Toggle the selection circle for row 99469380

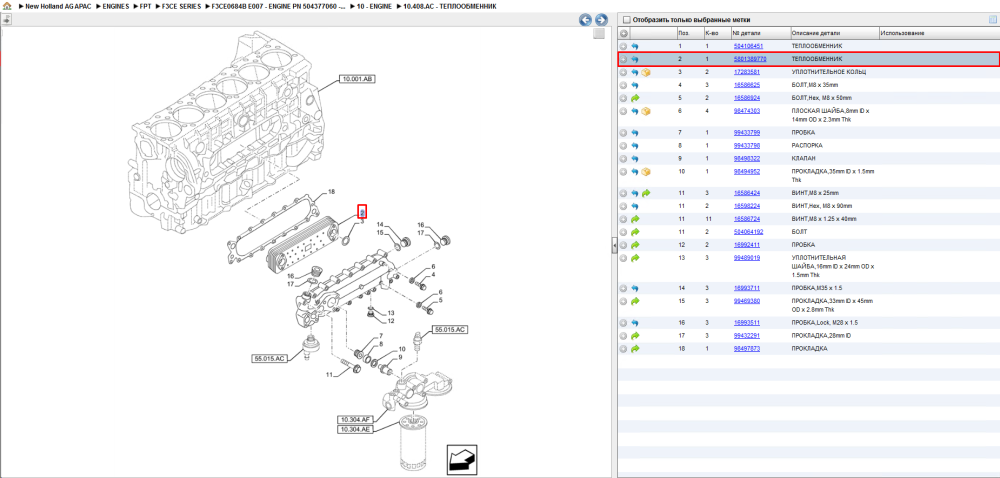(624, 301)
